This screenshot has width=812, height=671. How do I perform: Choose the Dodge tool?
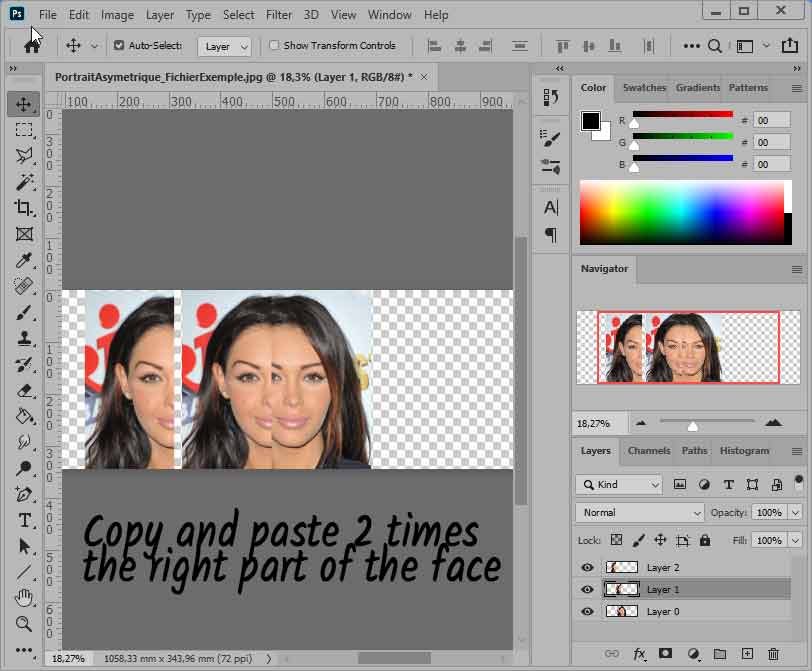pyautogui.click(x=24, y=468)
